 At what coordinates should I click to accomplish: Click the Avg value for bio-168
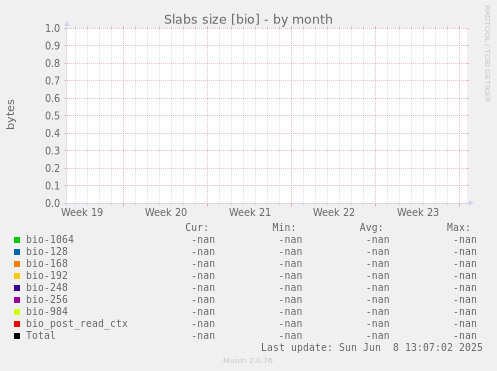[x=378, y=264]
